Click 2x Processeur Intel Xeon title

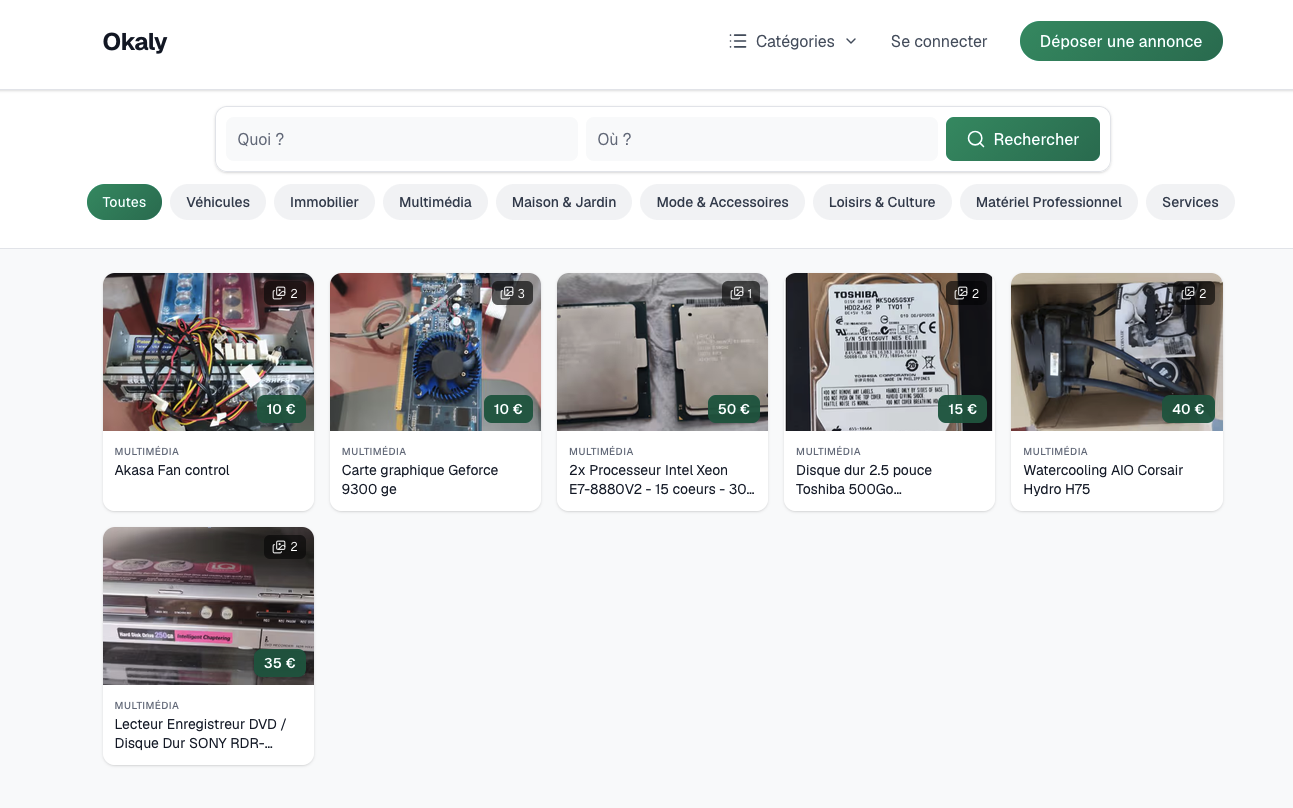[x=662, y=480]
